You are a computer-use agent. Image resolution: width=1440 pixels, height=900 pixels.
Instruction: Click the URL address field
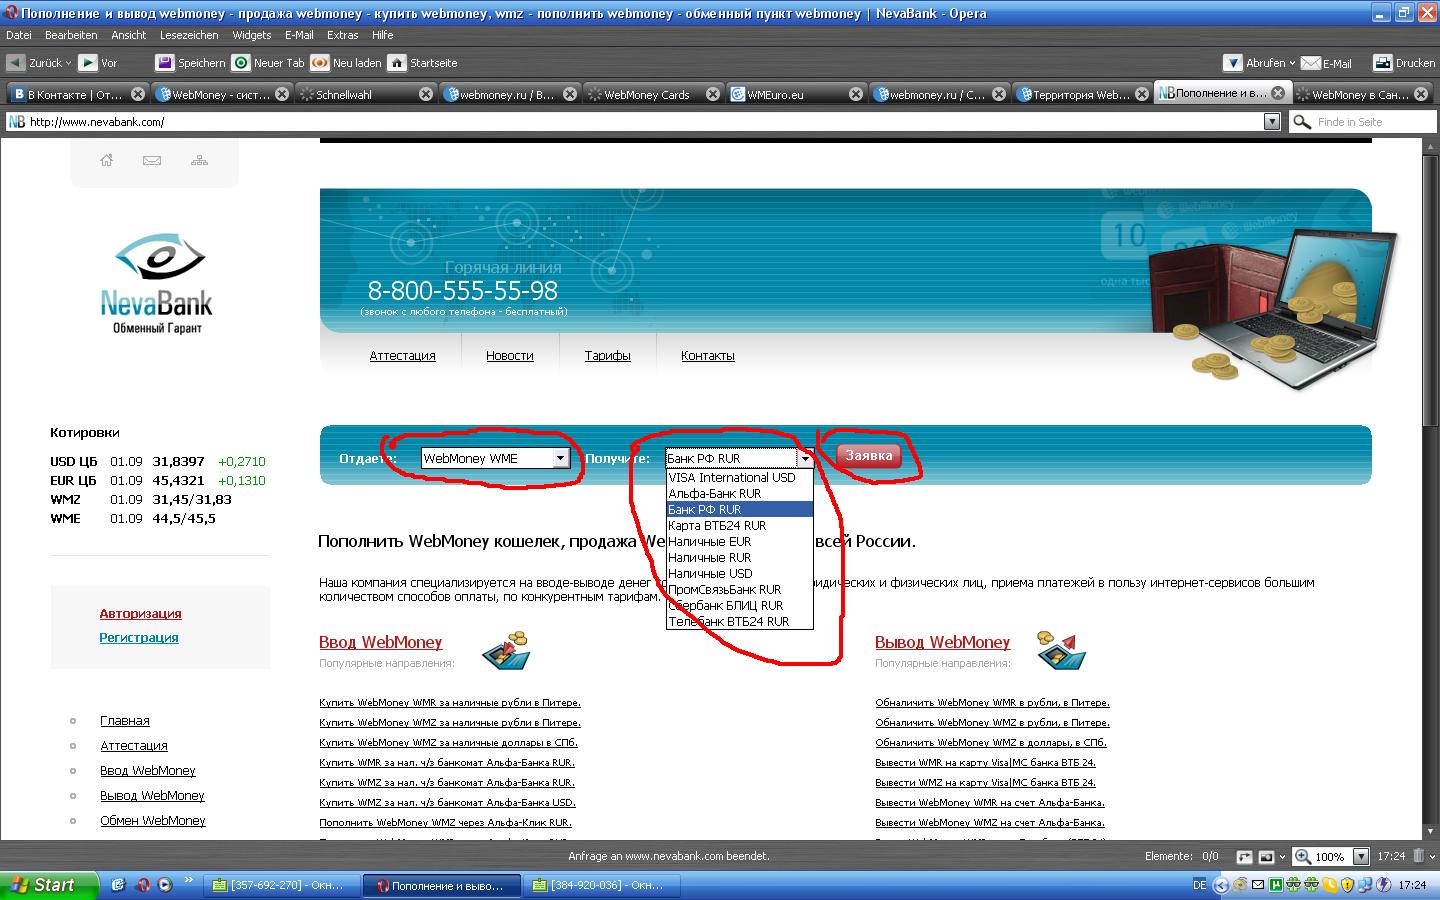645,122
